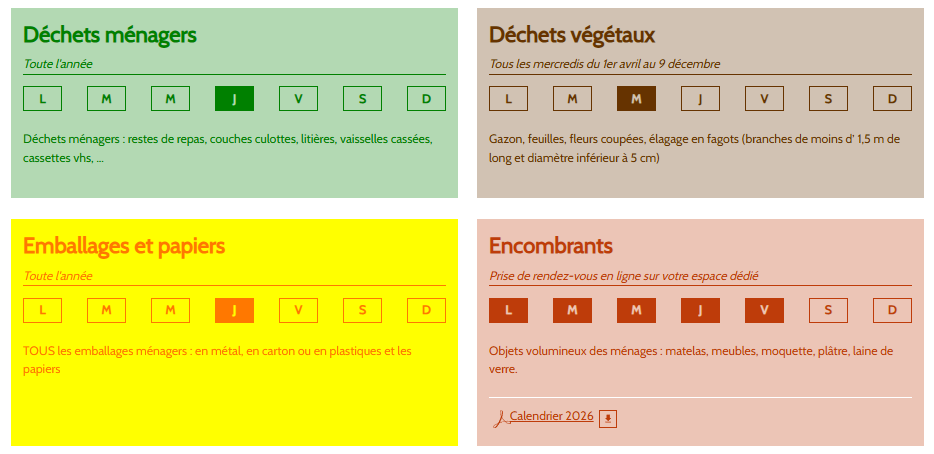The height and width of the screenshot is (454, 934).
Task: Select the J day box under Encombrants
Action: pyautogui.click(x=700, y=310)
